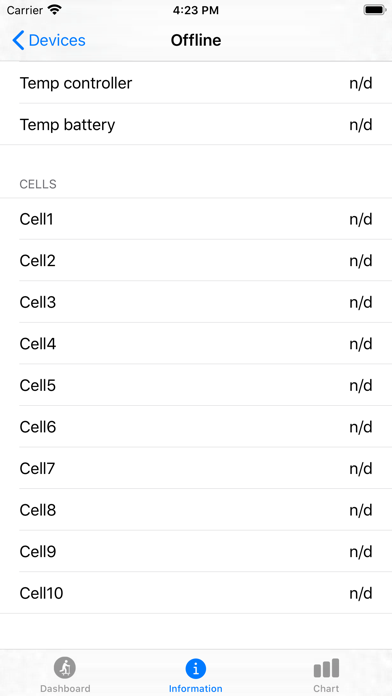This screenshot has width=392, height=696.
Task: Tap the Dashboard scooter icon
Action: 65,668
